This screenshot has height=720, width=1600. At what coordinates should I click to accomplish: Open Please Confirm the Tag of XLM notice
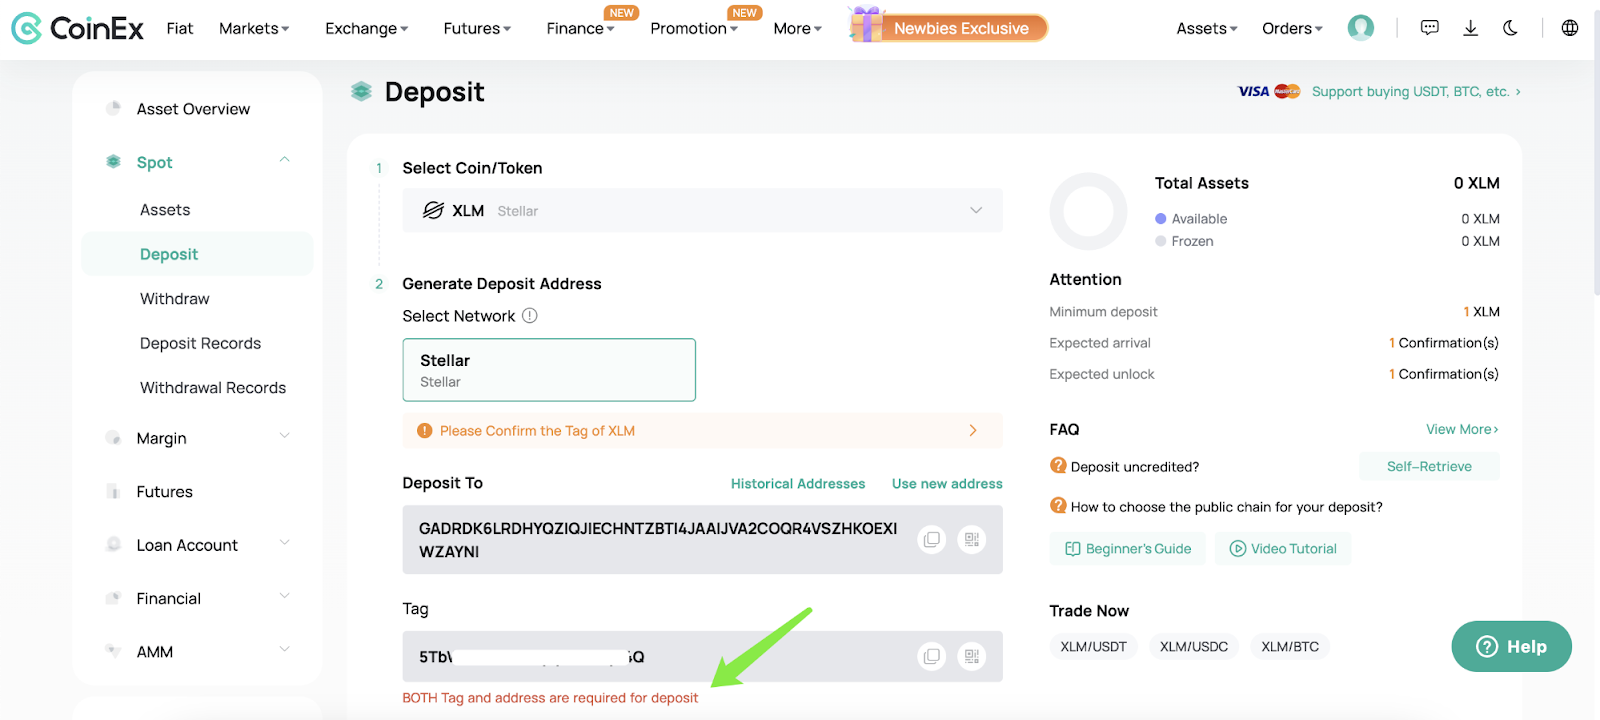tap(702, 431)
